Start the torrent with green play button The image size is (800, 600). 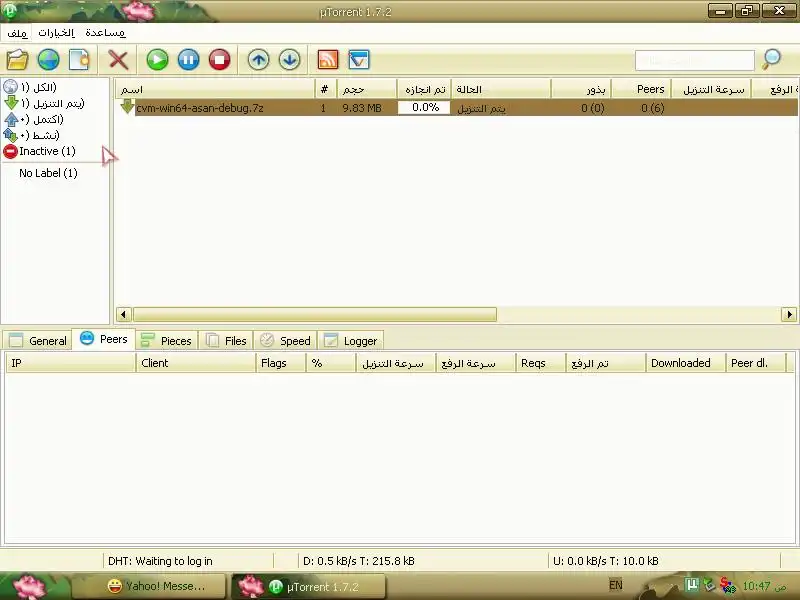(x=157, y=60)
